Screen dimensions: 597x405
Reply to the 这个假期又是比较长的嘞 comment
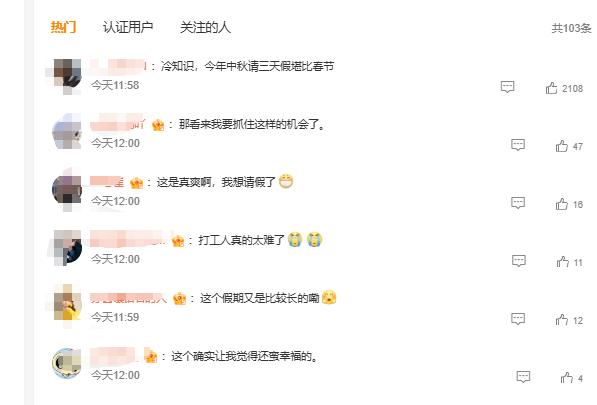tap(518, 319)
